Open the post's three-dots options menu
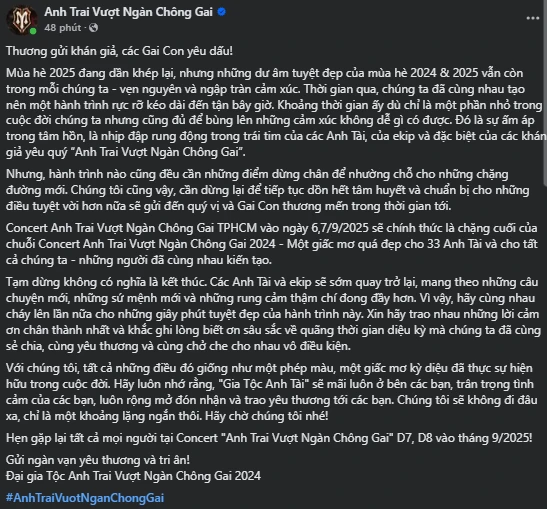 [533, 18]
